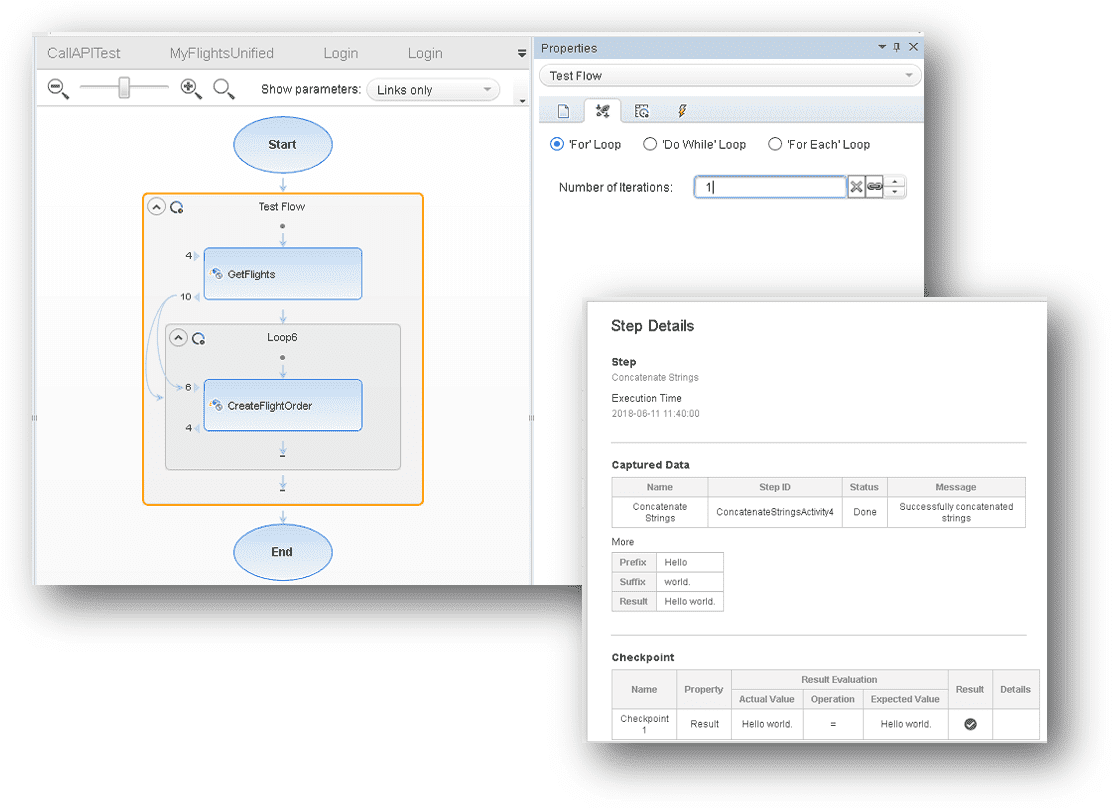Click the Prefix value Hello

coord(689,562)
